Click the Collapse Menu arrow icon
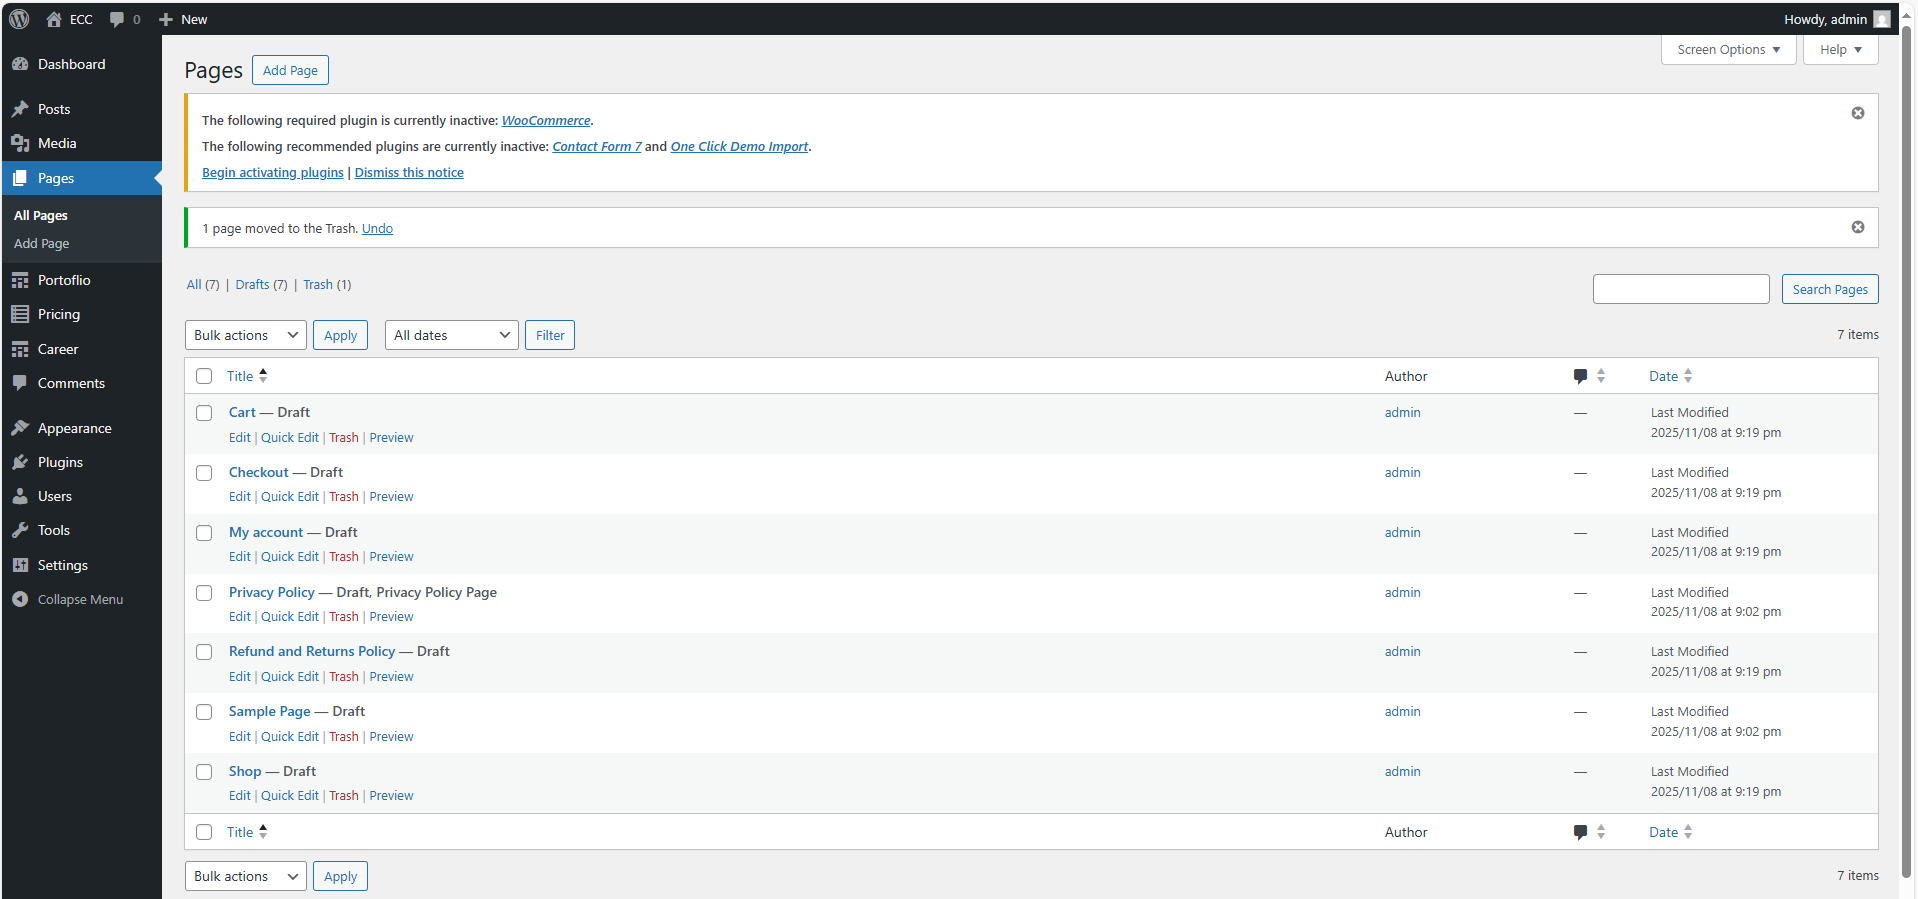Viewport: 1918px width, 899px height. 20,599
